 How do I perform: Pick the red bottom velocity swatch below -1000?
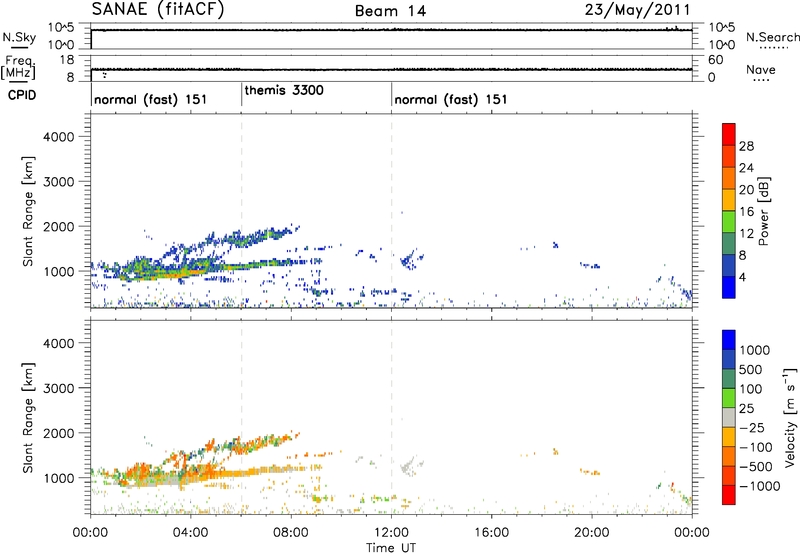point(729,495)
